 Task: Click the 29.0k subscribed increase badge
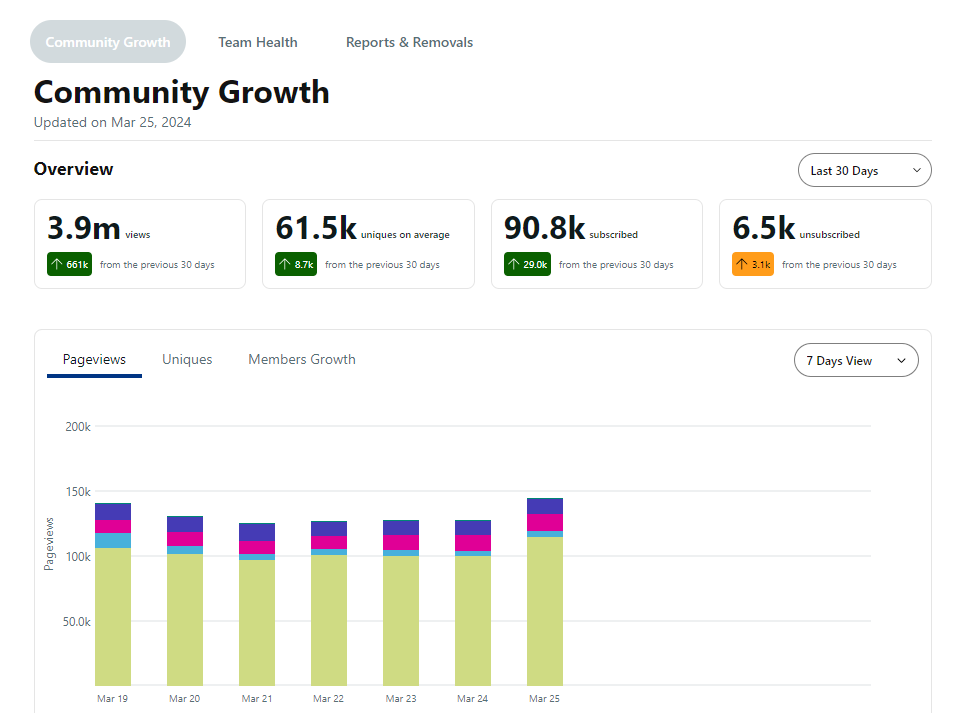pos(528,264)
